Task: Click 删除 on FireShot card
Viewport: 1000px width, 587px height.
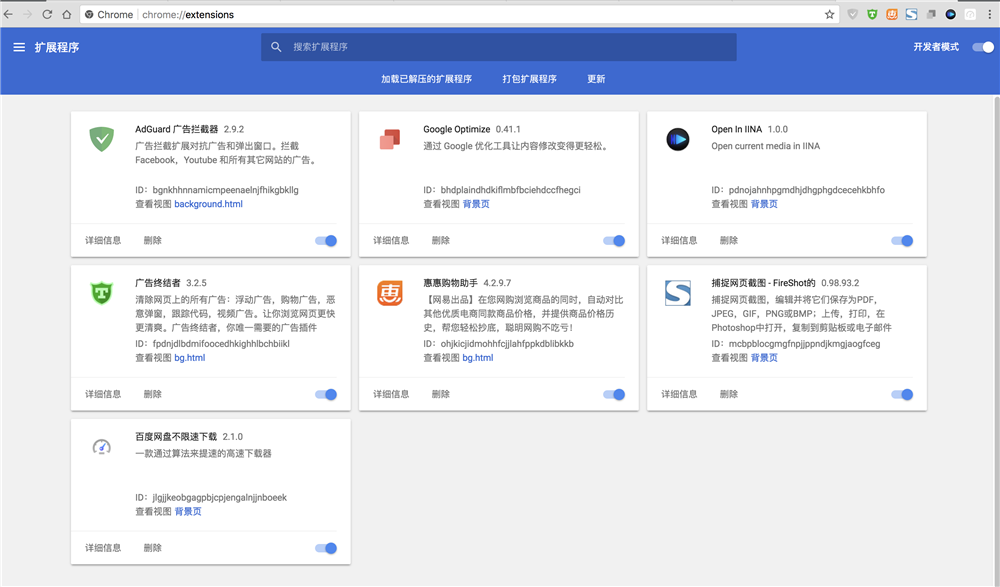Action: pos(729,394)
